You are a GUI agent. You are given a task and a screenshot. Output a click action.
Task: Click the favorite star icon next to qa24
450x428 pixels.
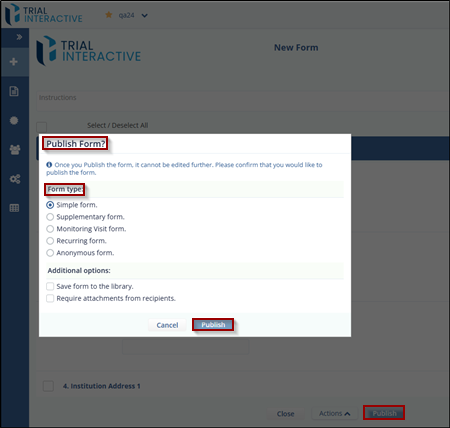click(x=109, y=15)
